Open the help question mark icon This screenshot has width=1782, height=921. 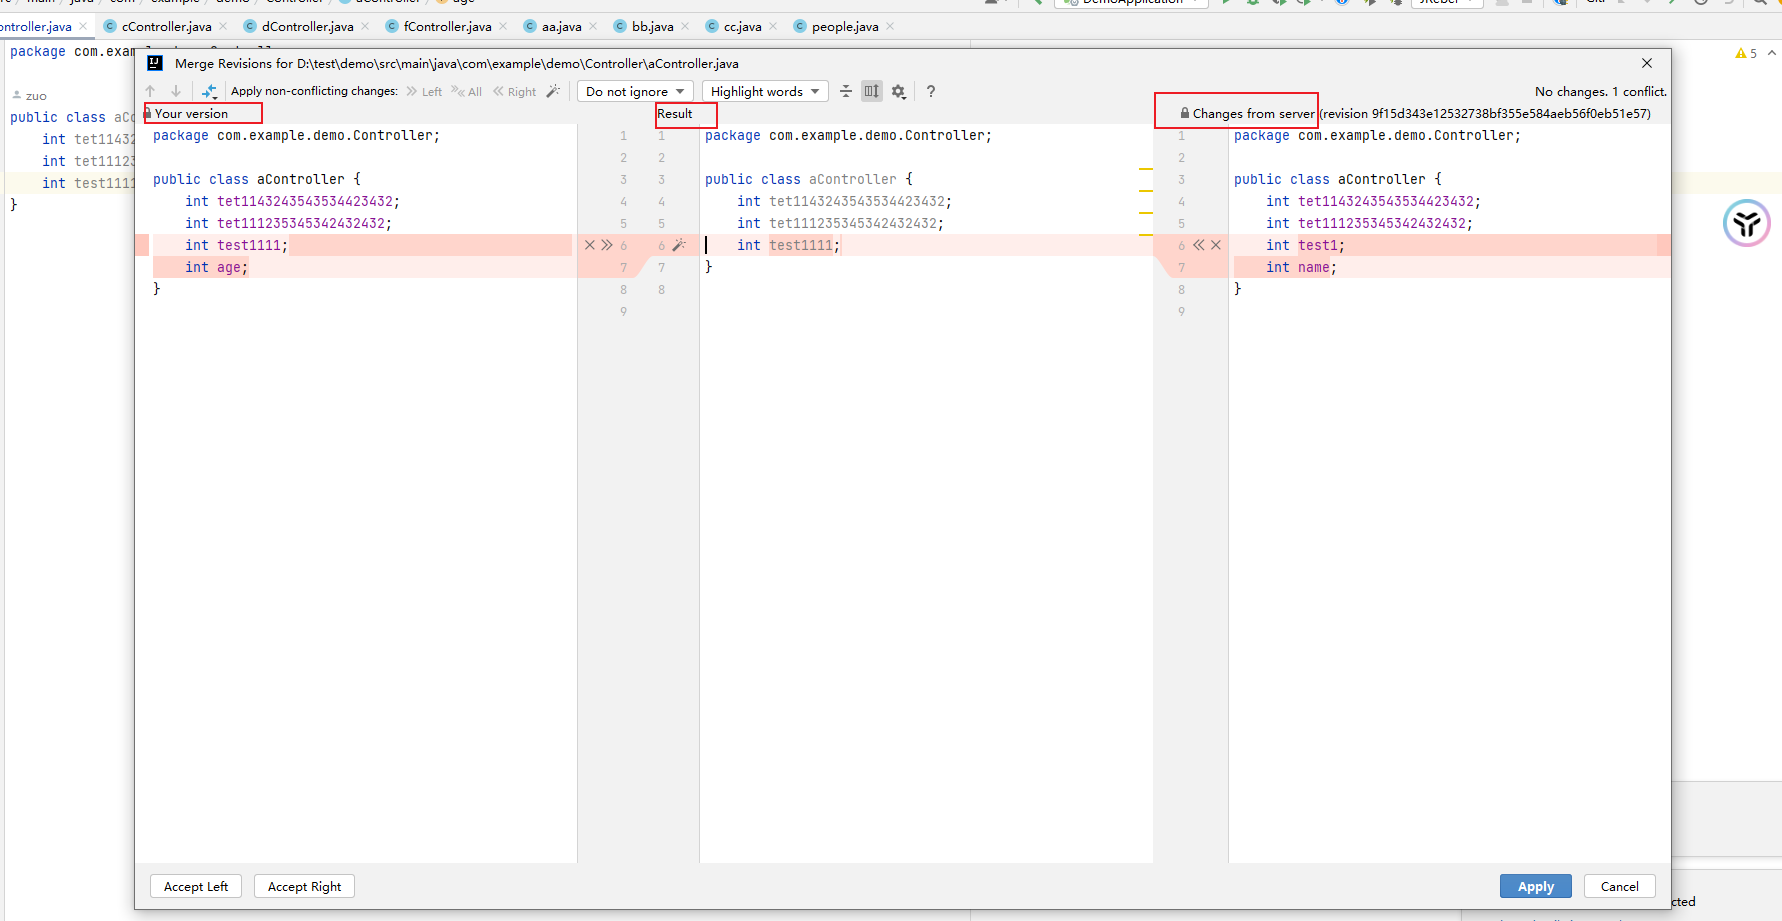pos(931,91)
